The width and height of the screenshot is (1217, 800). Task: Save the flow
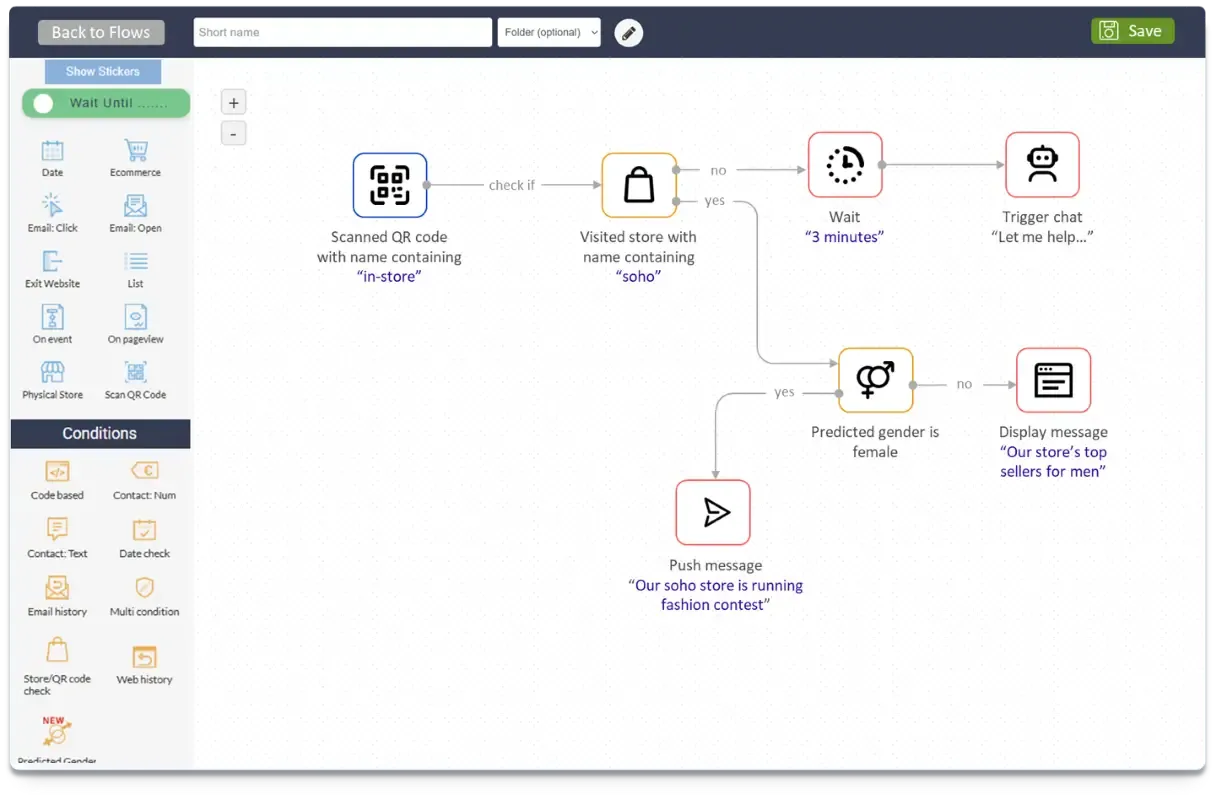coord(1132,31)
